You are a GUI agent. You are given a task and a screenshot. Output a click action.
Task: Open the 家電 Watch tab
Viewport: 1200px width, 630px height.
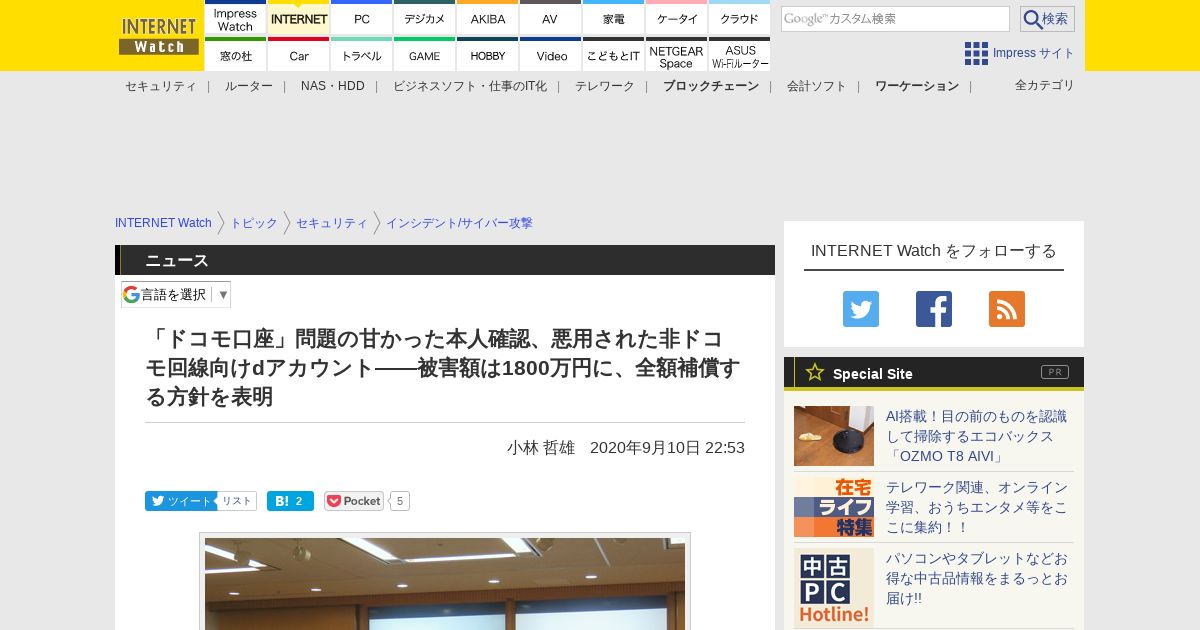tap(614, 18)
